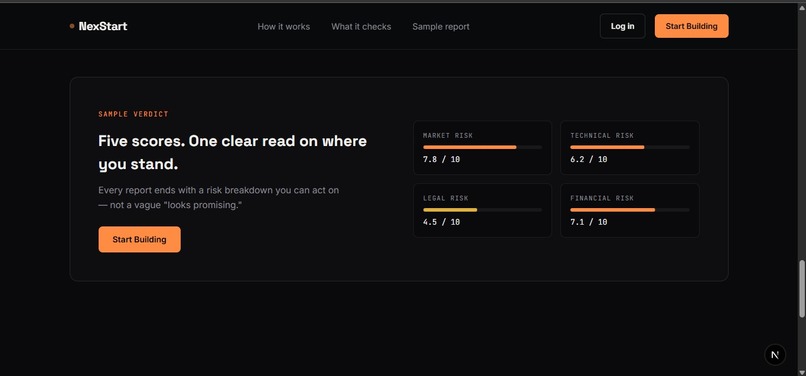Go to What it checks
This screenshot has width=806, height=376.
click(x=361, y=26)
